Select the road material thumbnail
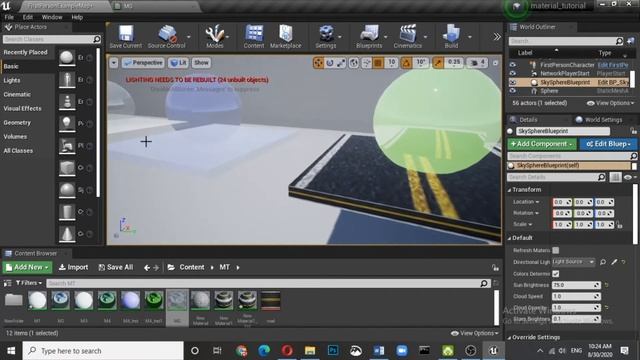Viewport: 640px width, 360px height. [x=271, y=301]
